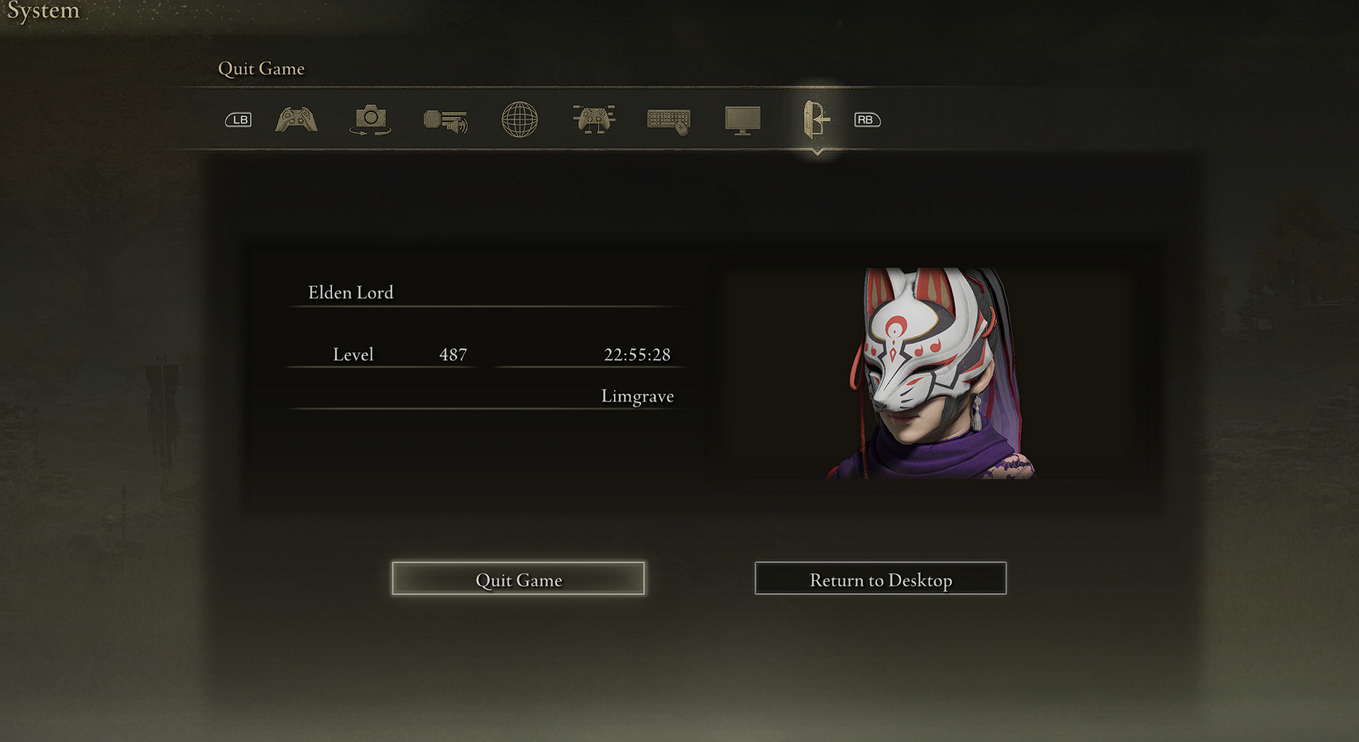Screen dimensions: 1359x742
Task: Open the Sound and Display speaker icon
Action: point(445,120)
